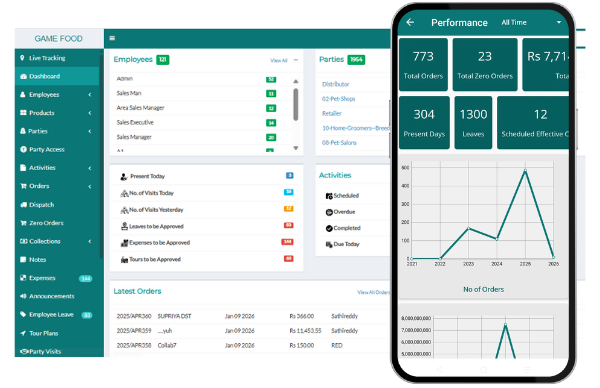Image resolution: width=600 pixels, height=388 pixels.
Task: Click the Due Today activities icon
Action: 329,244
